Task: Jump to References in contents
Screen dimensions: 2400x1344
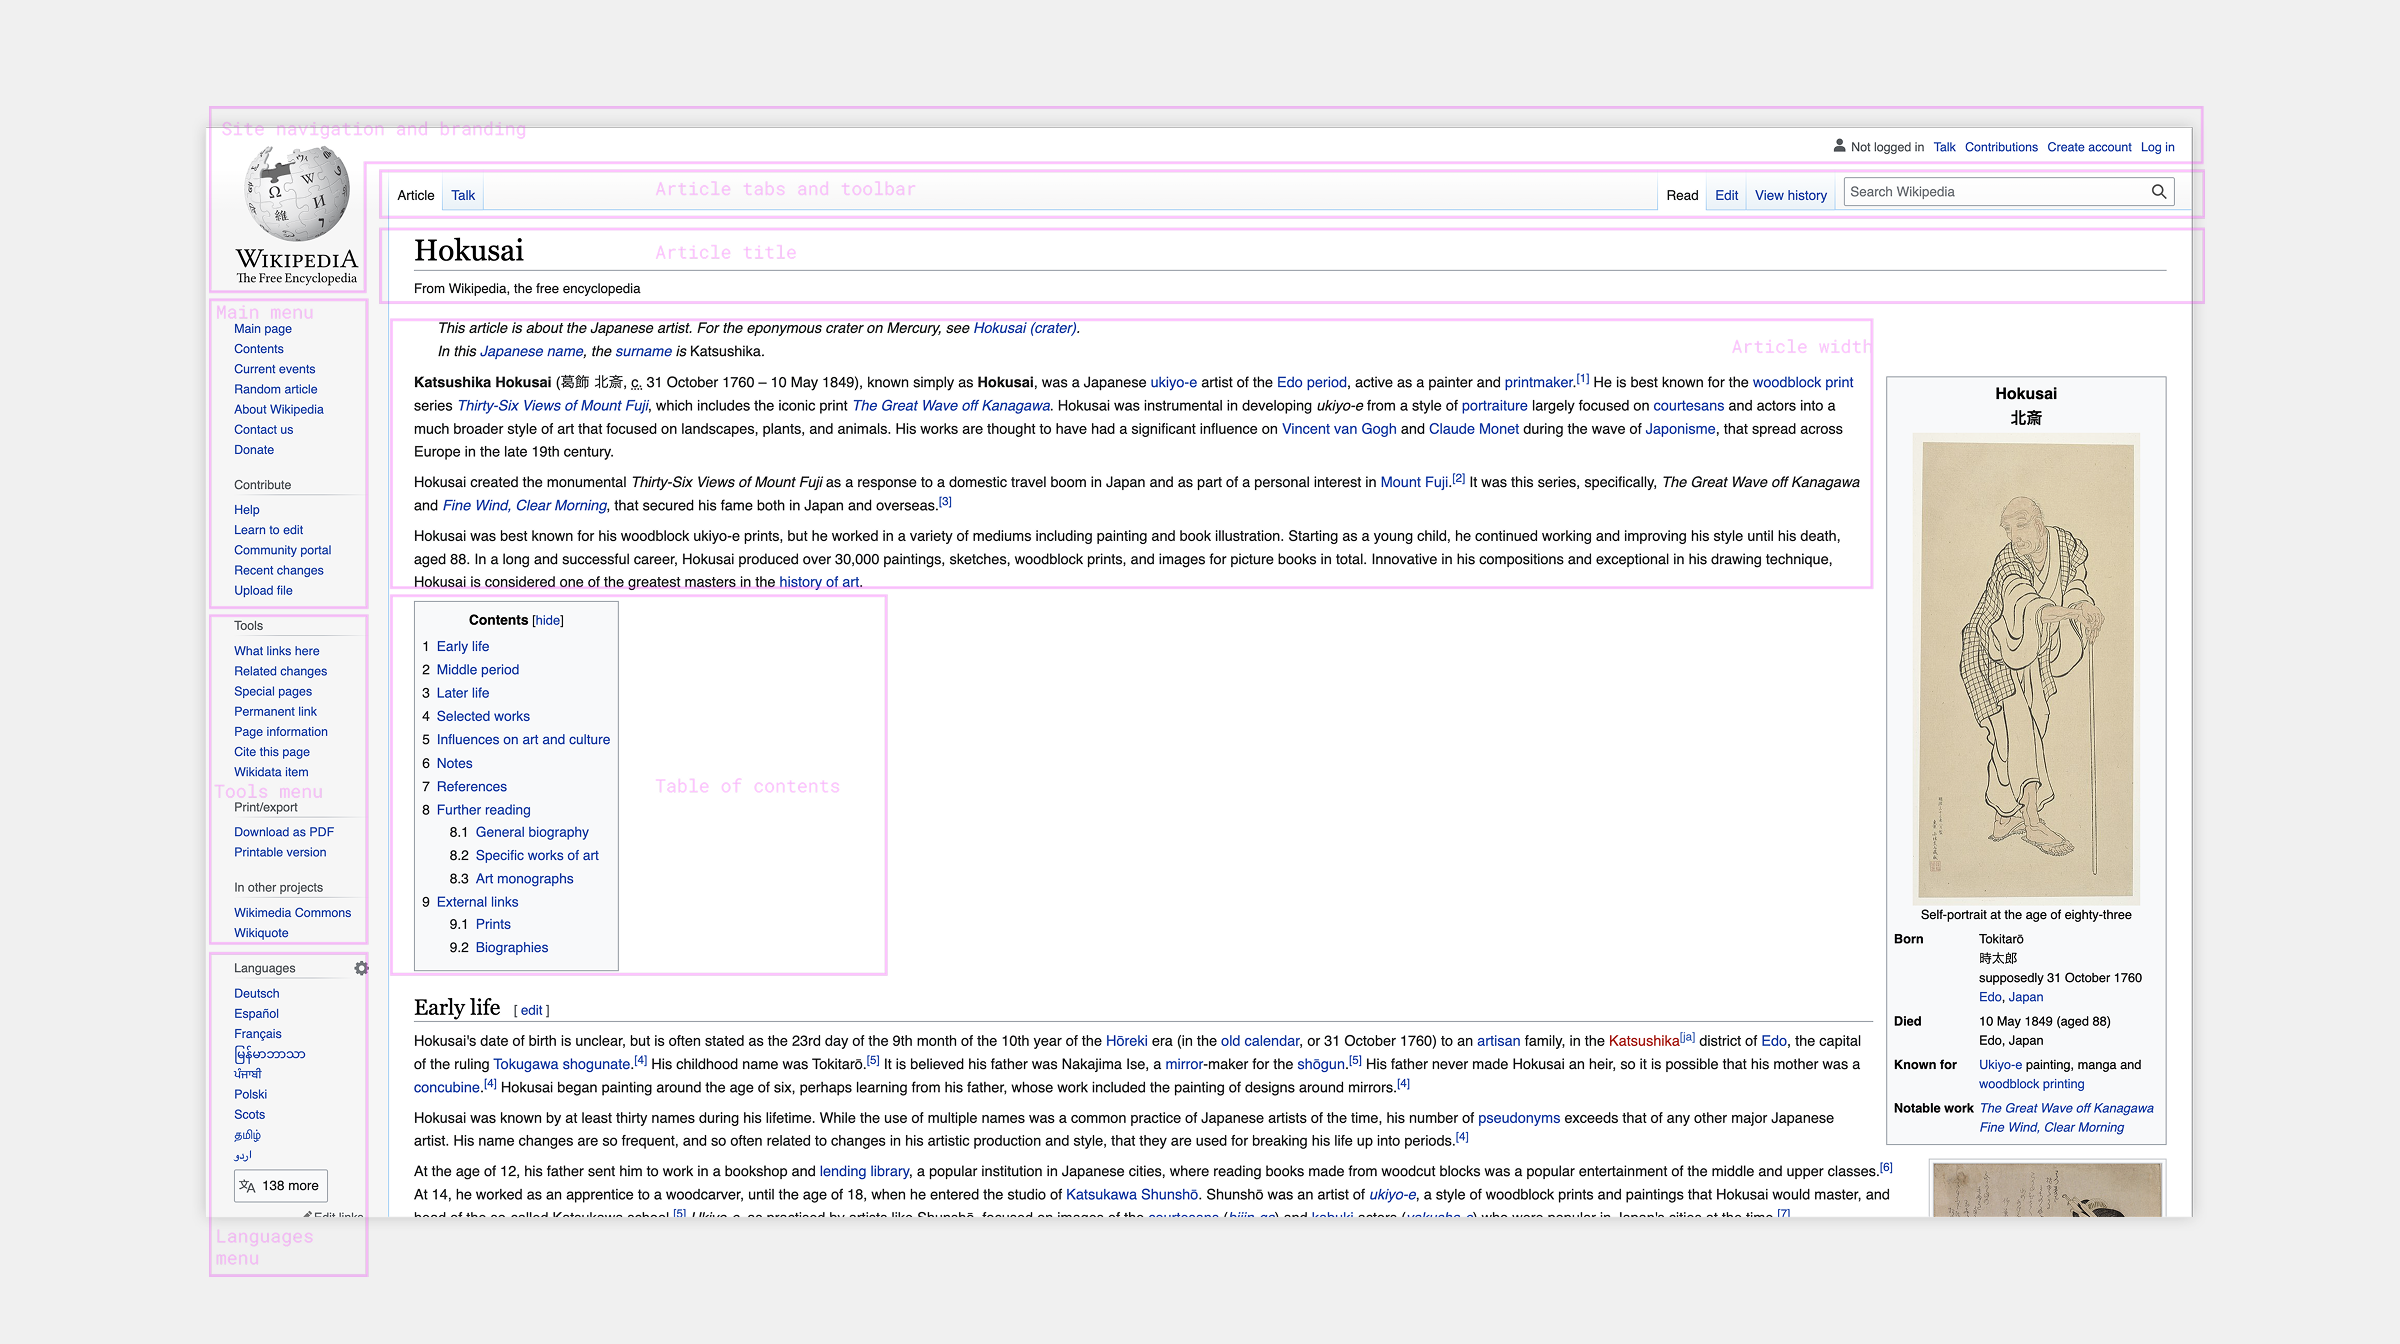Action: (x=472, y=787)
